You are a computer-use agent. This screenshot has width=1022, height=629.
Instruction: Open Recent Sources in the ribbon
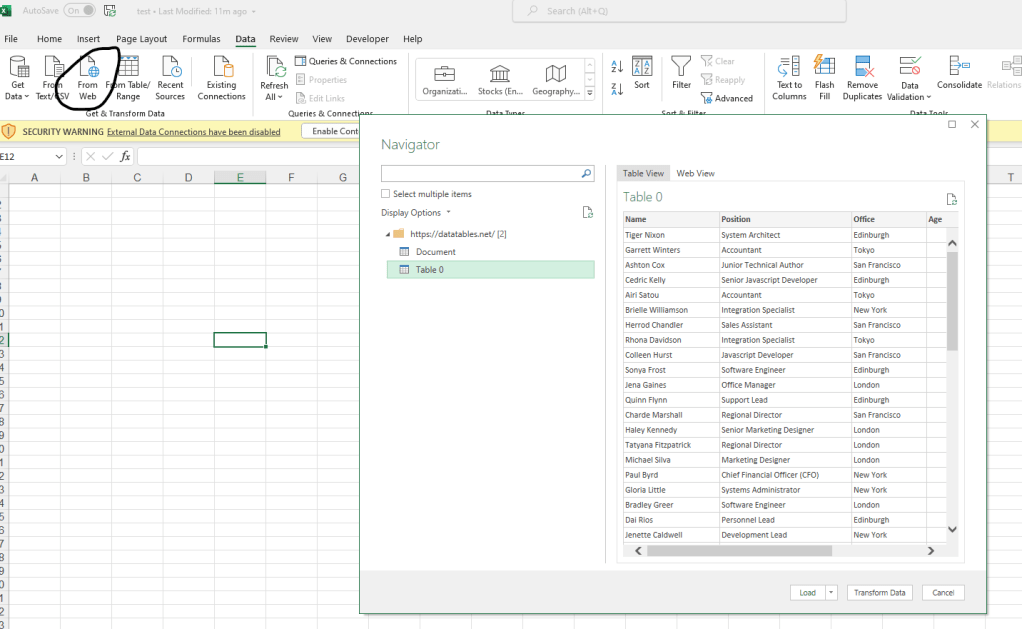pos(170,78)
